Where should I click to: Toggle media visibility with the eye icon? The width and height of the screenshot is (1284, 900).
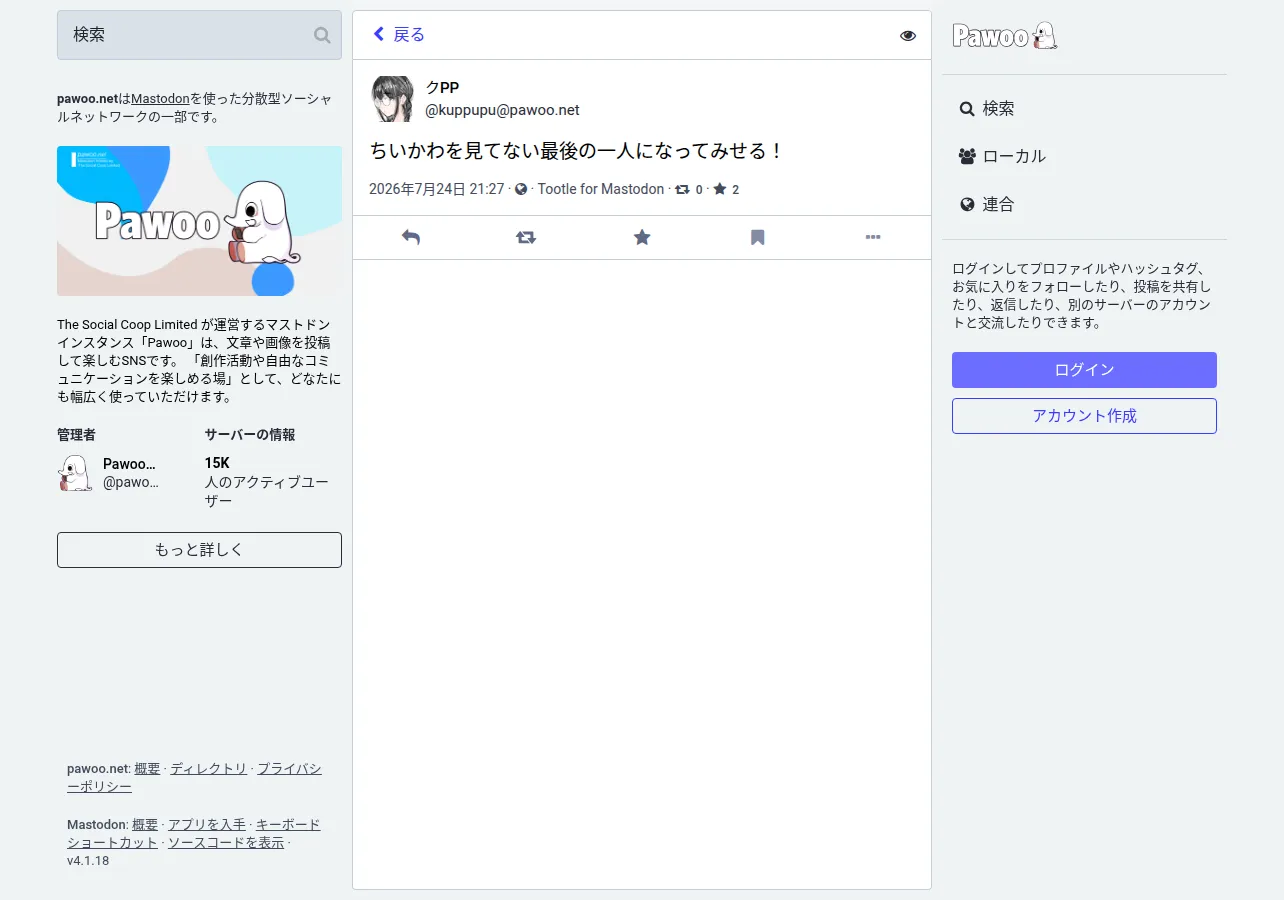tap(908, 35)
